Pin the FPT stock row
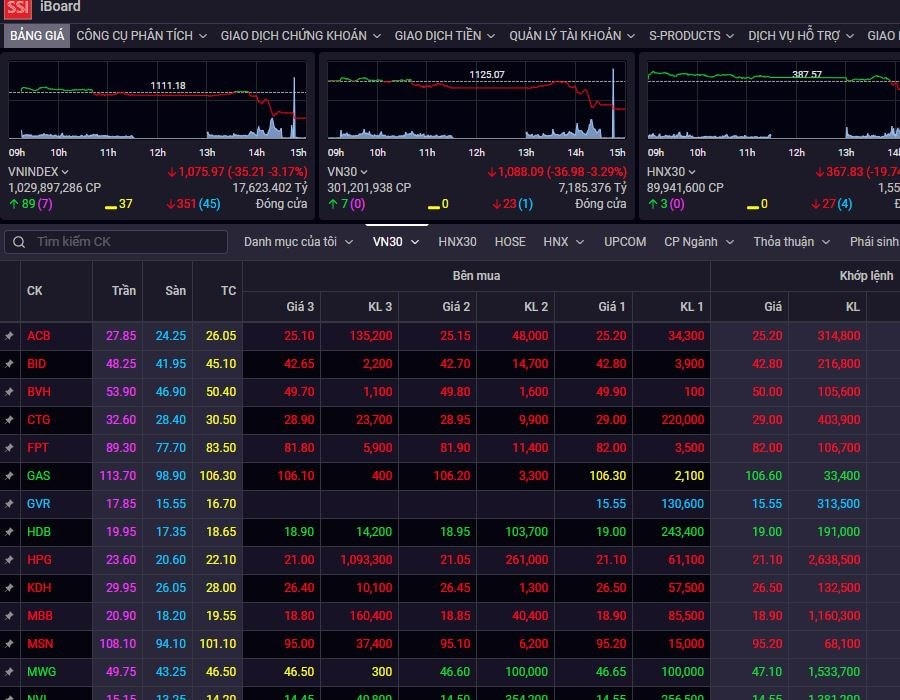 click(10, 448)
